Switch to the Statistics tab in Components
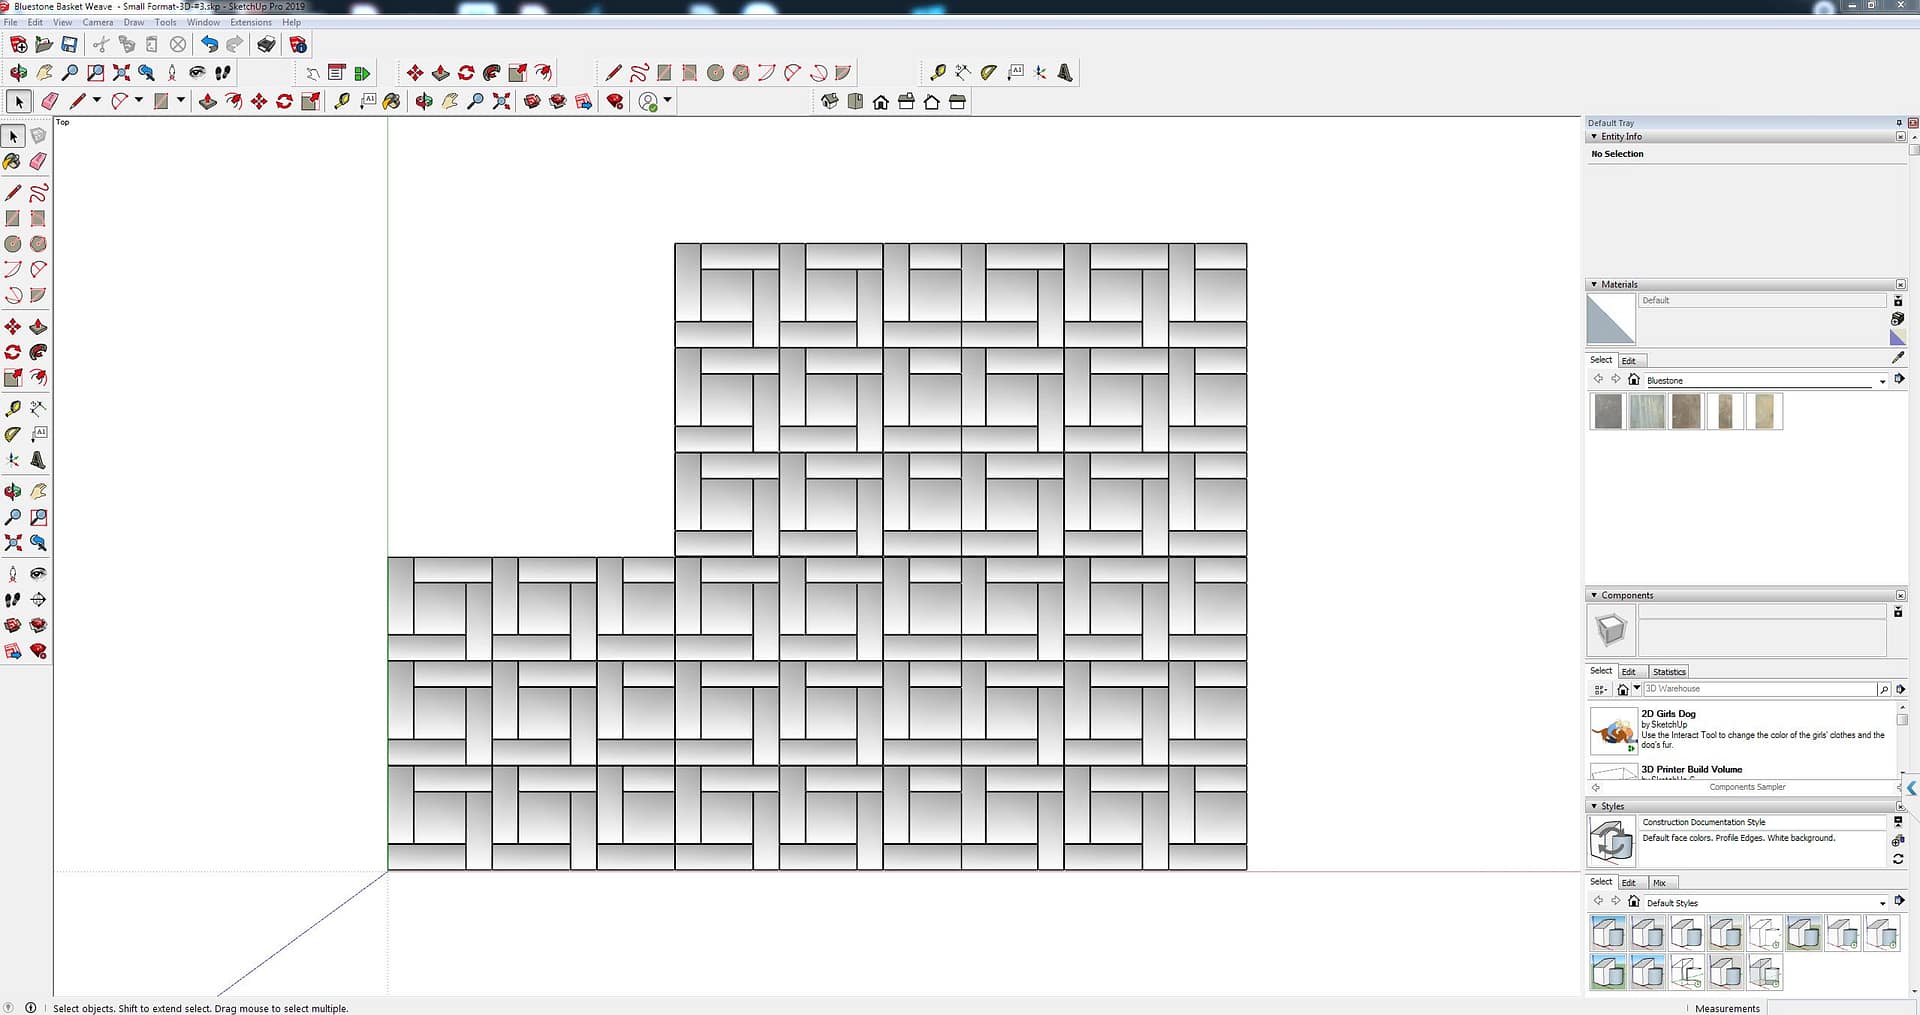Screen dimensions: 1920x1015 (x=1668, y=672)
